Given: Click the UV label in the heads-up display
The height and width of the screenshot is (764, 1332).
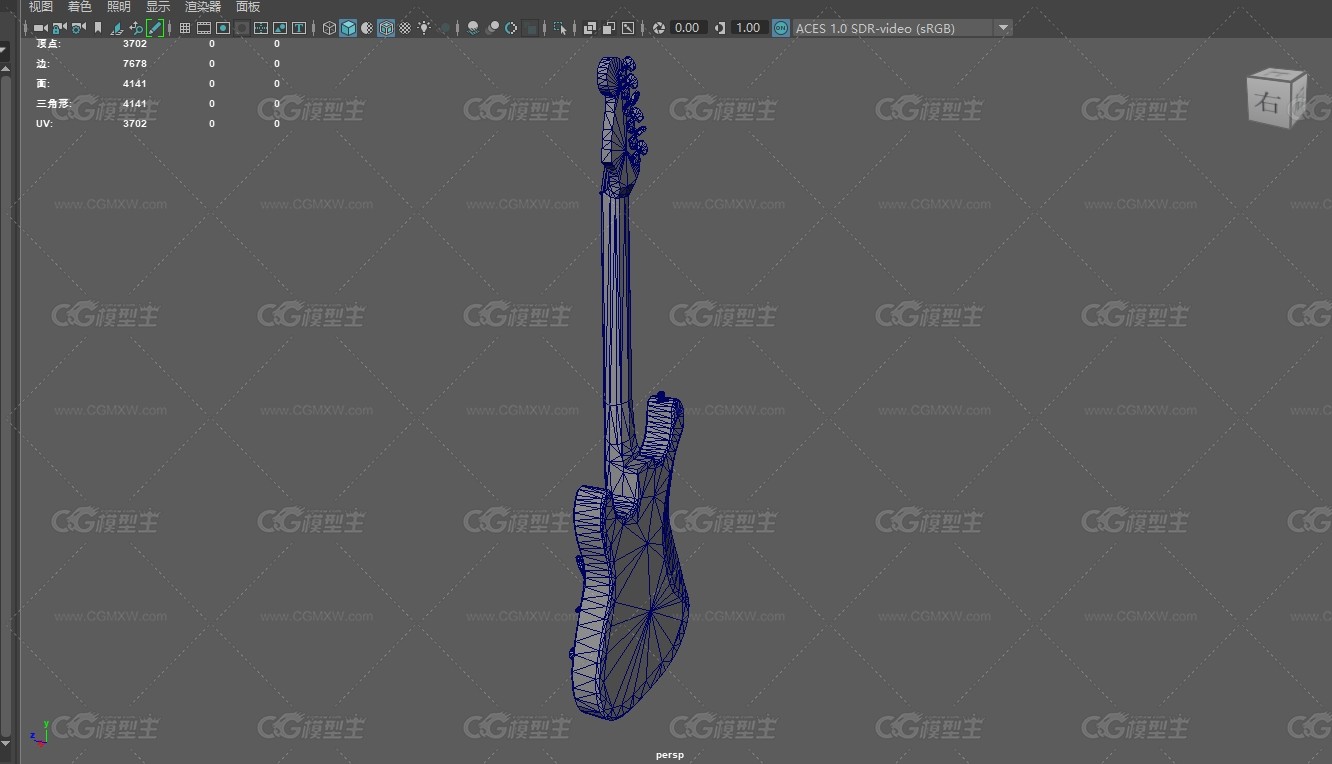Looking at the screenshot, I should tap(44, 124).
